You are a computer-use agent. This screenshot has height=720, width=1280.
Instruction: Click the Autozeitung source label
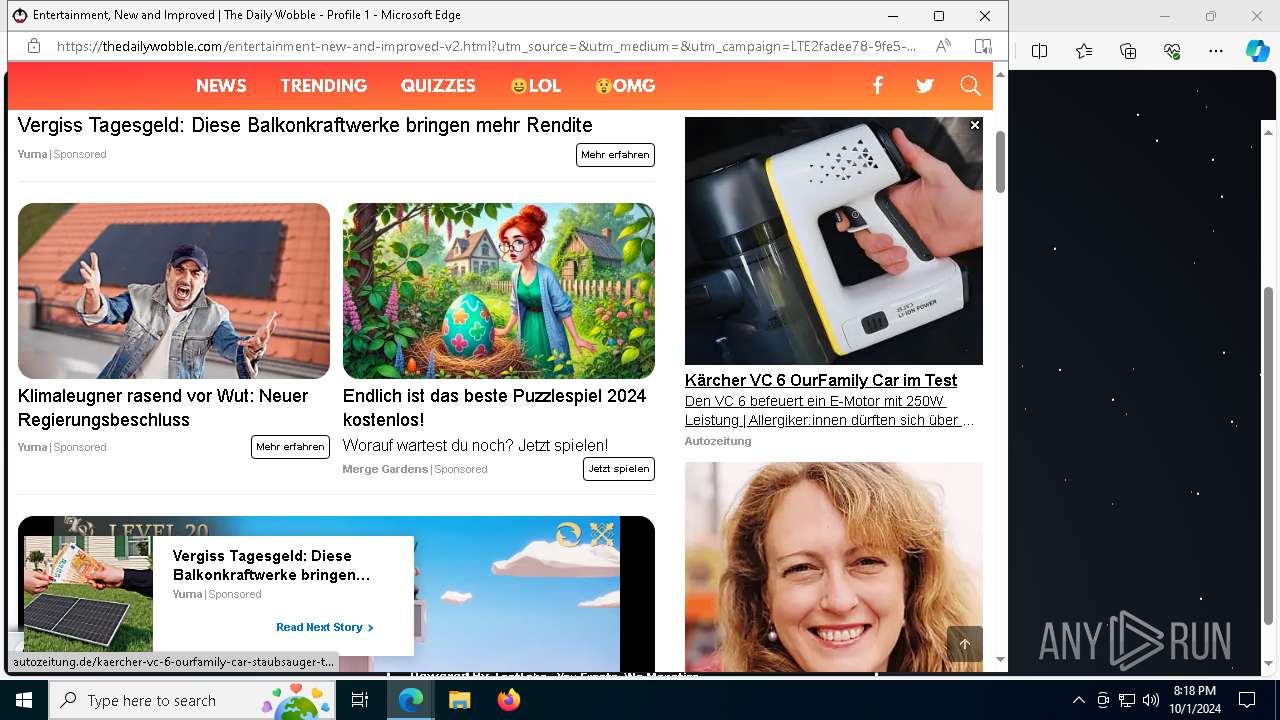718,441
